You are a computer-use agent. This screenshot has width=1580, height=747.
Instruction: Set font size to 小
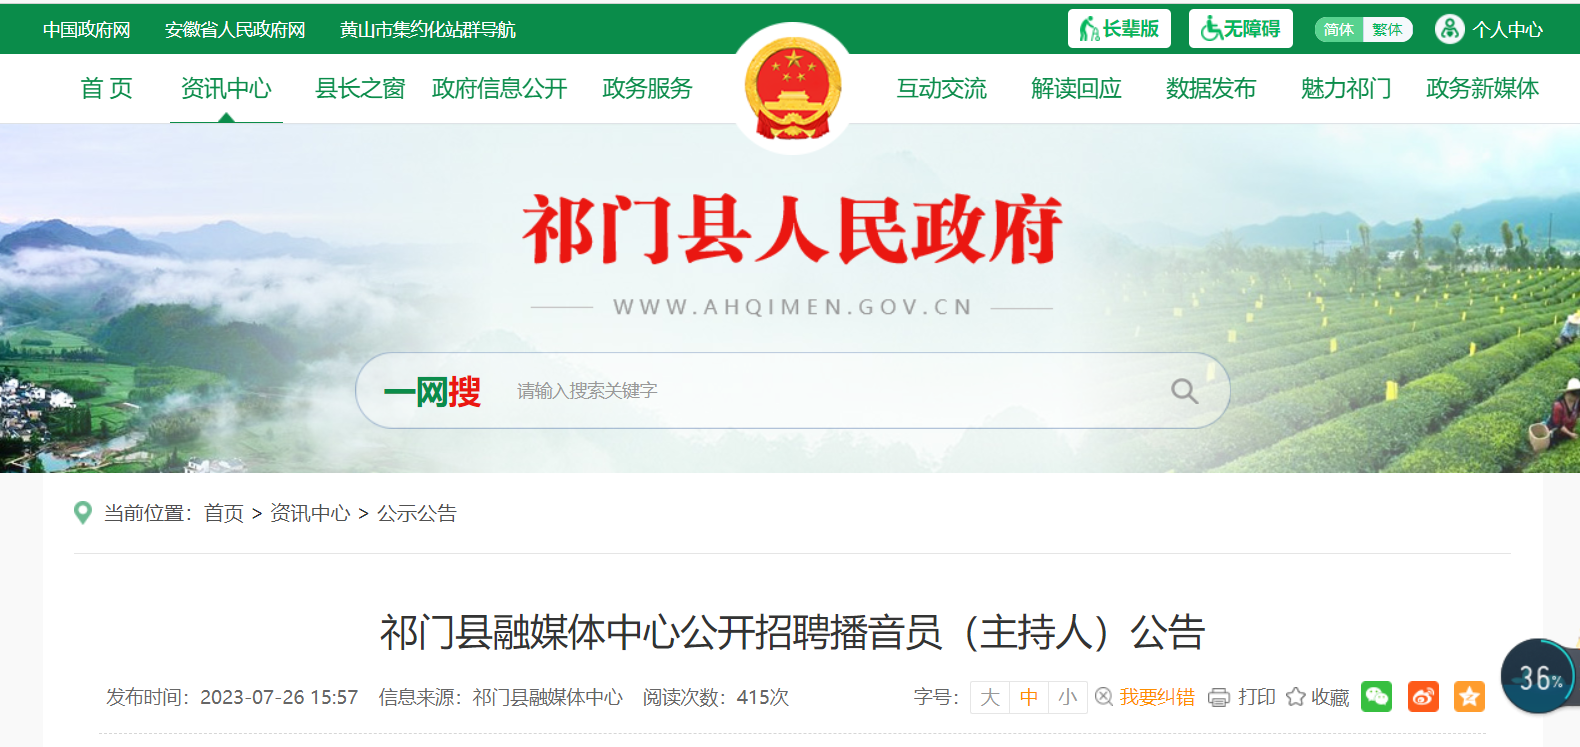1068,697
